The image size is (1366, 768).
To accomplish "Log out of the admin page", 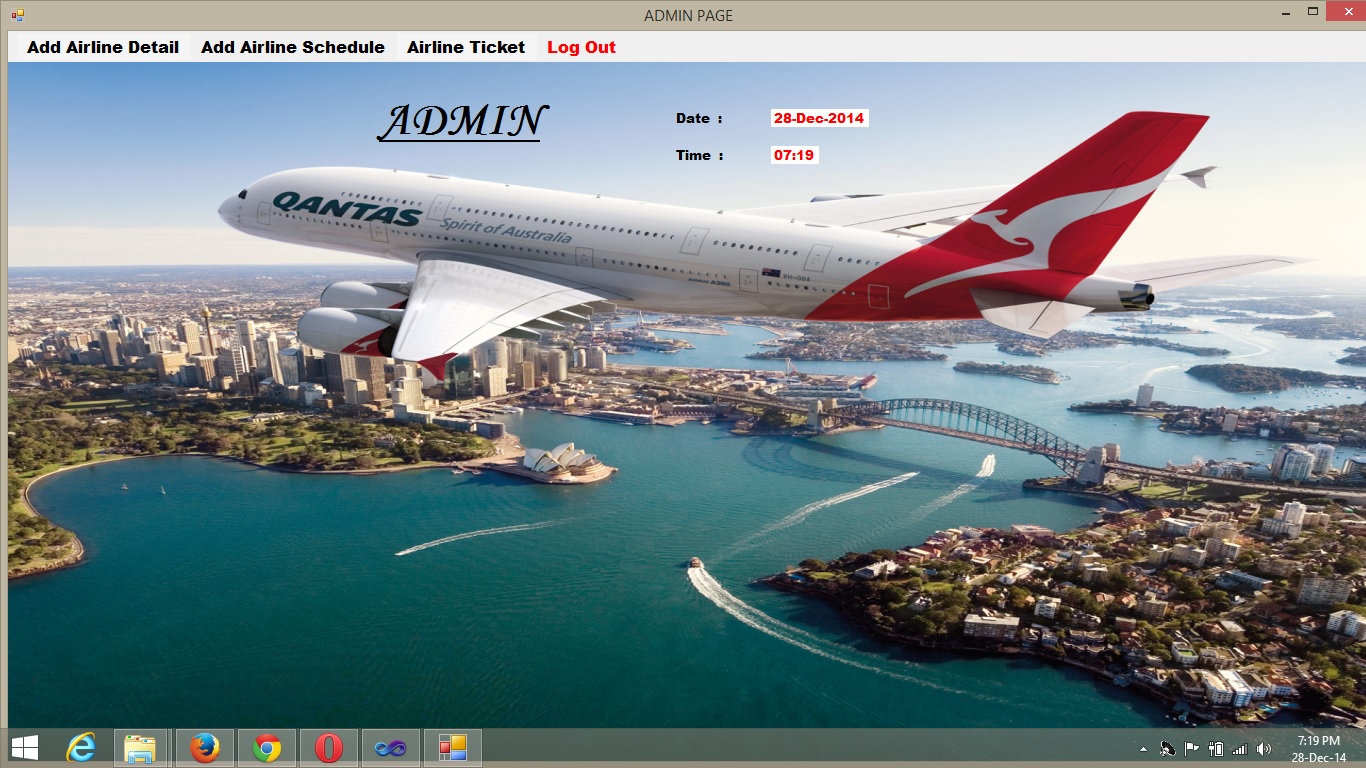I will 581,46.
